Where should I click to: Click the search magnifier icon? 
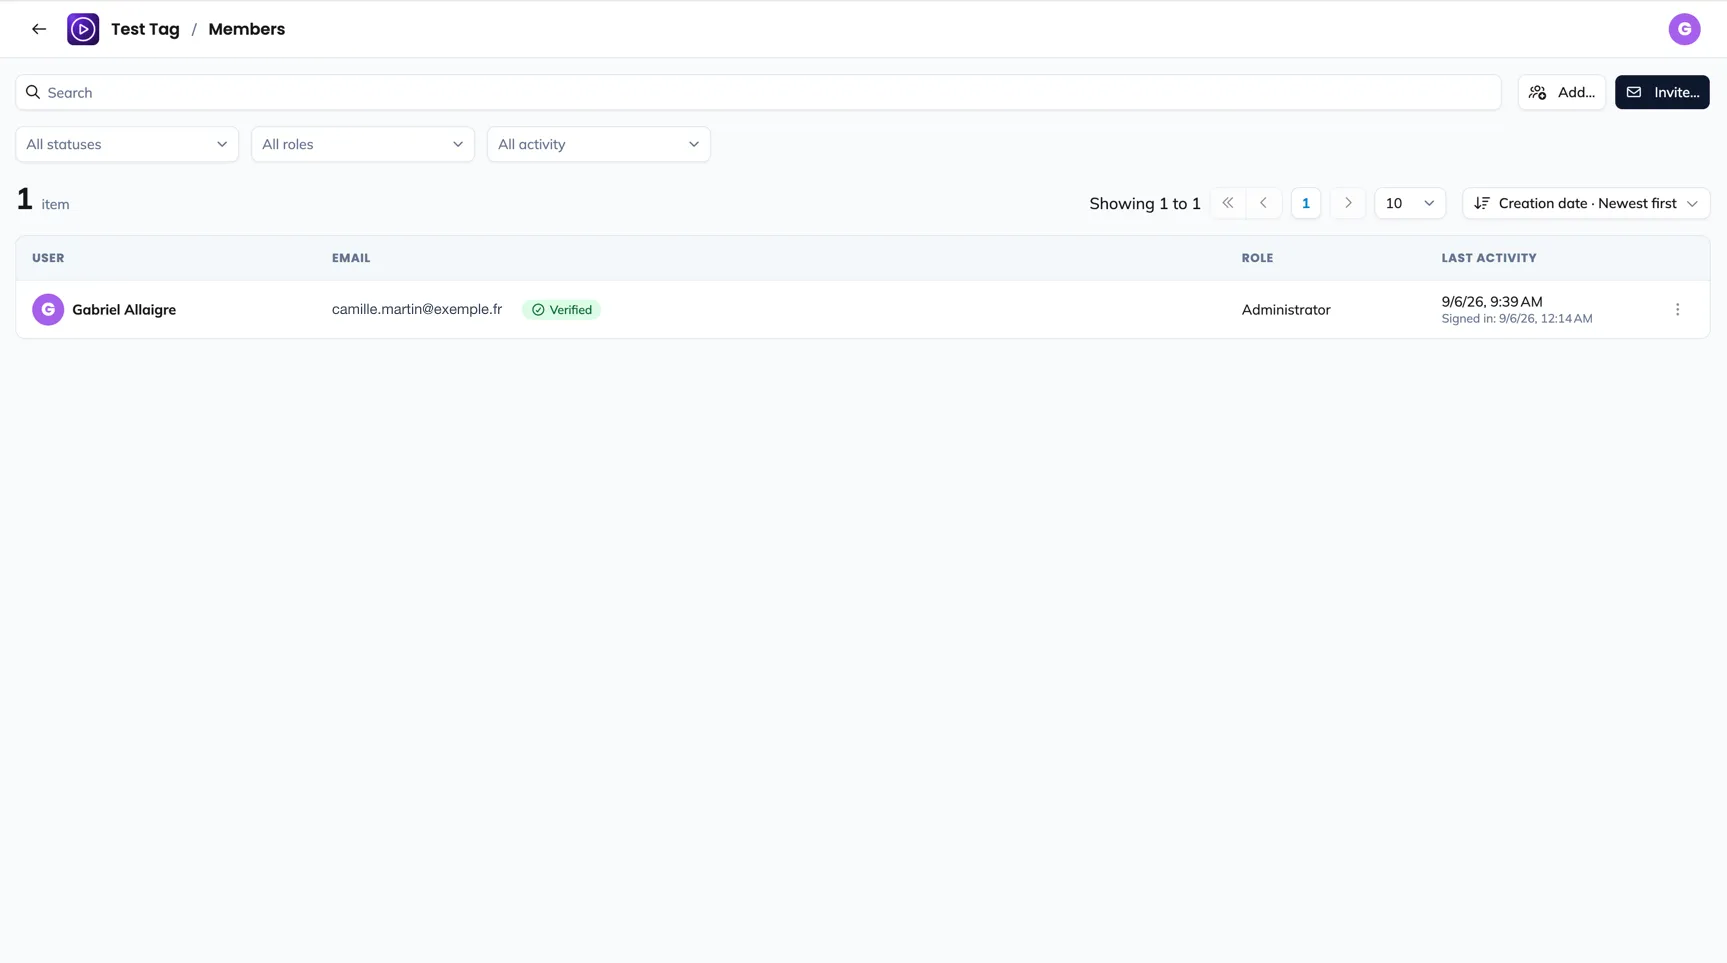point(33,92)
